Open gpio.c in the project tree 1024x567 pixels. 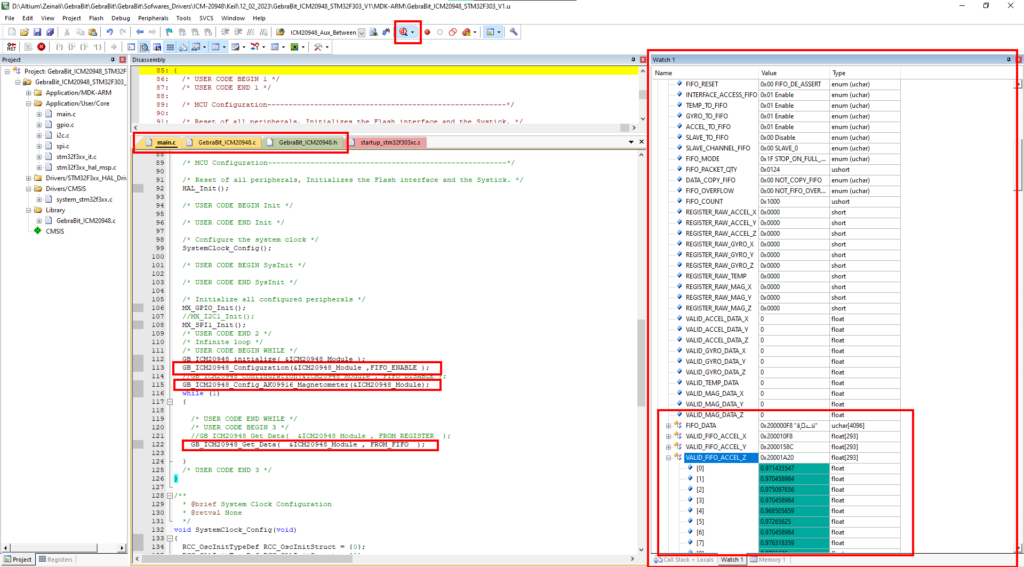click(65, 125)
